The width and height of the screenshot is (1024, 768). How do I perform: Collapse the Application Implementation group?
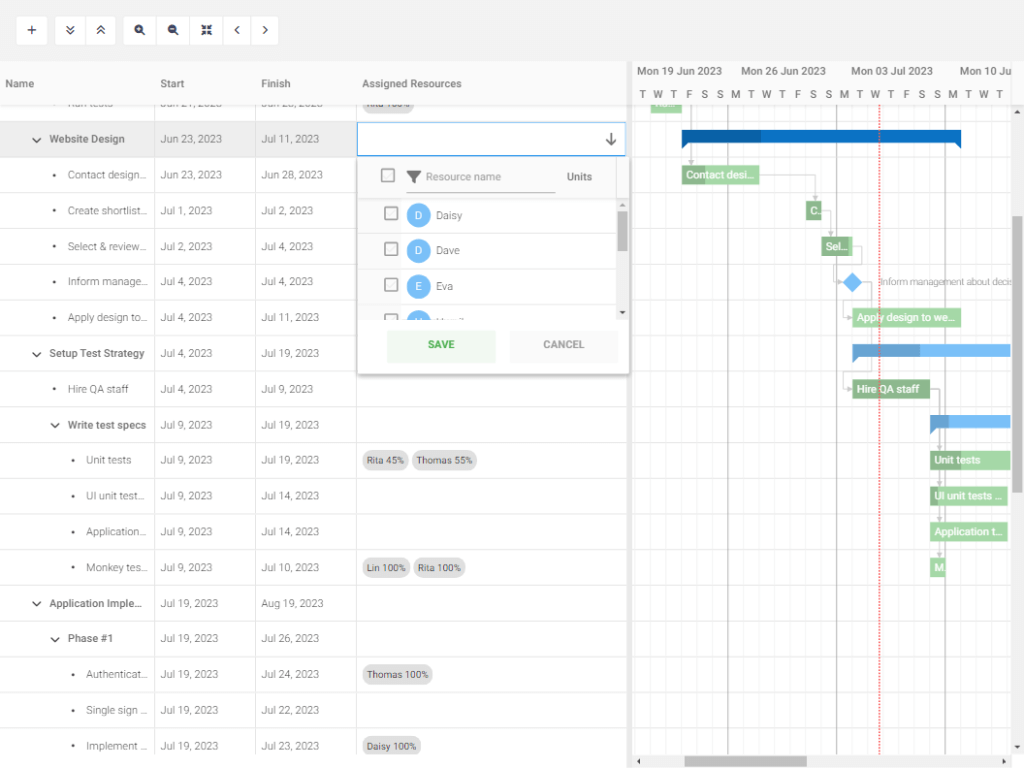click(37, 604)
